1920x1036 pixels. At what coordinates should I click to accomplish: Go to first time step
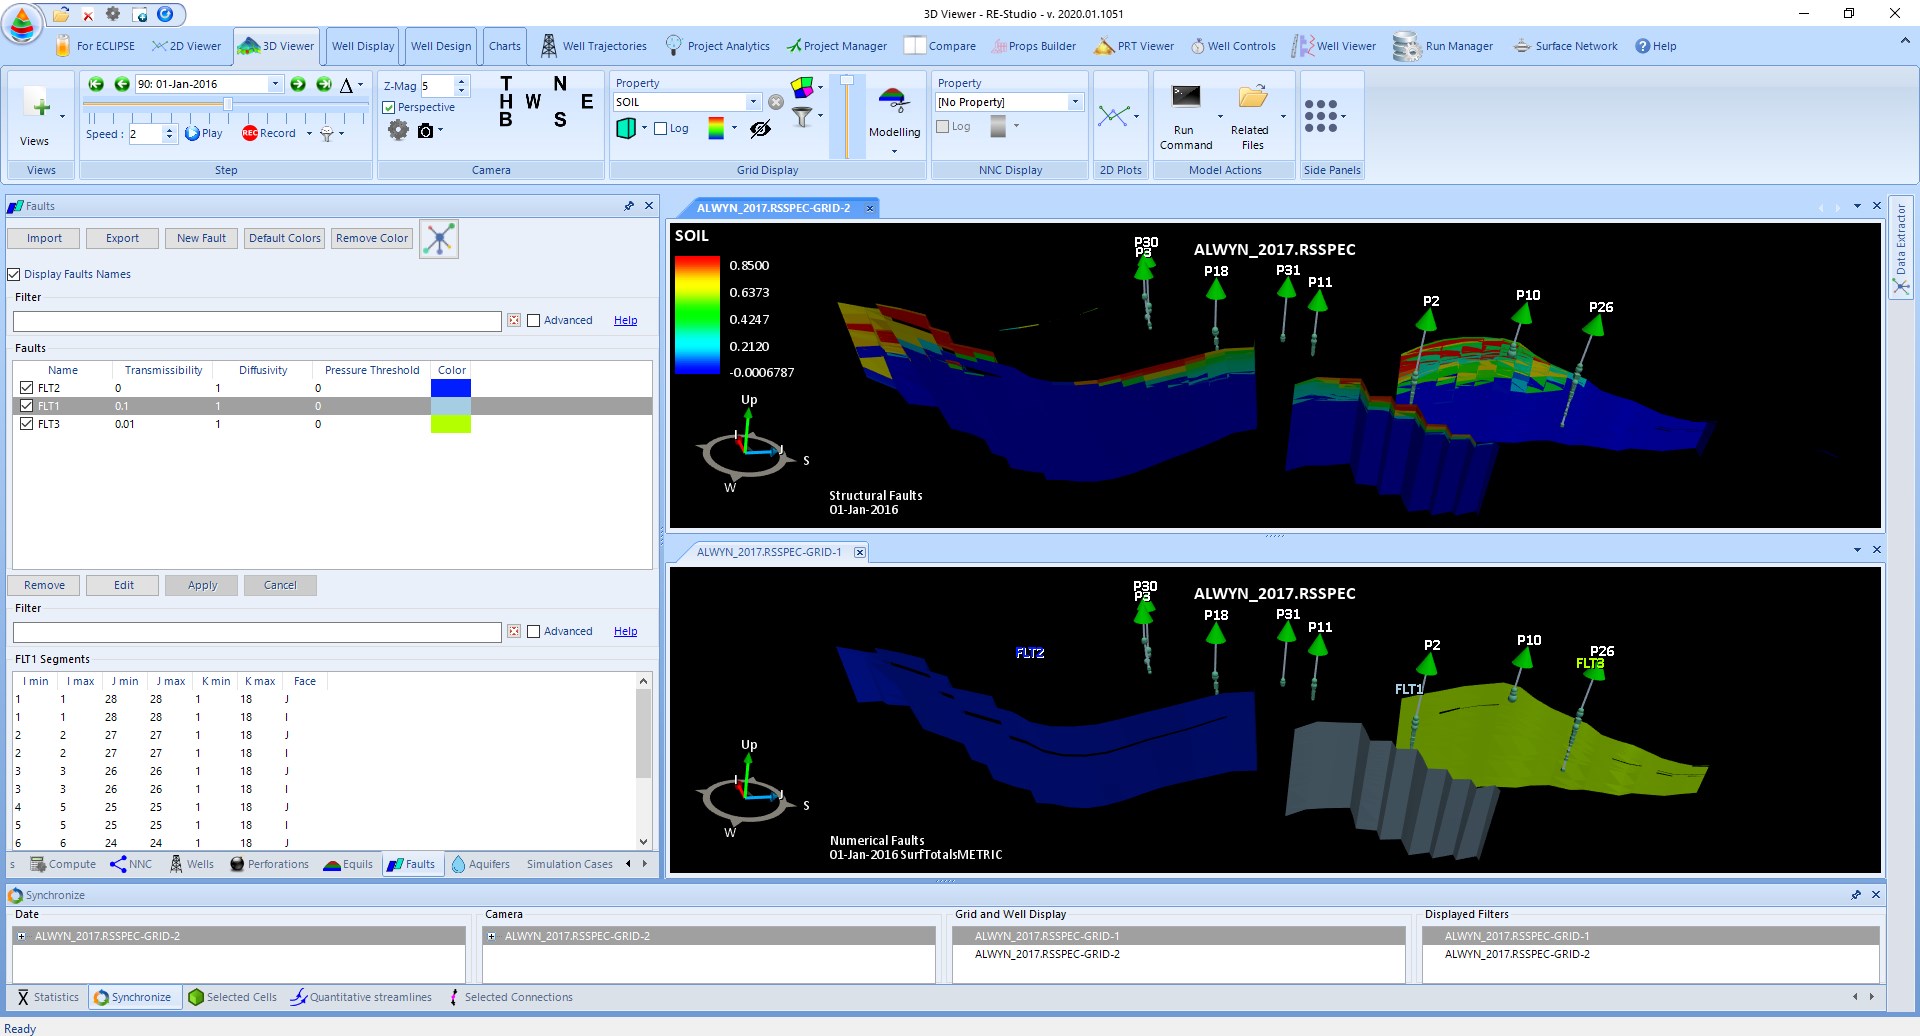coord(96,84)
